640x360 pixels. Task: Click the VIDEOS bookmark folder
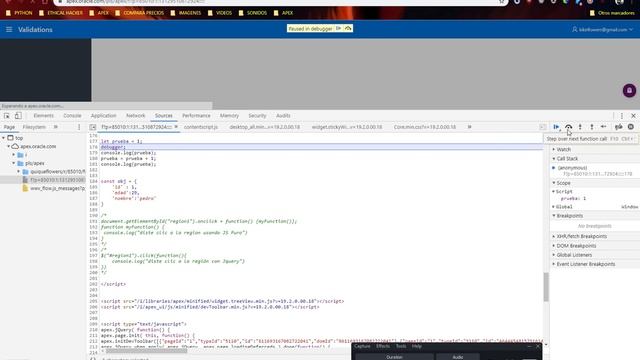(220, 13)
